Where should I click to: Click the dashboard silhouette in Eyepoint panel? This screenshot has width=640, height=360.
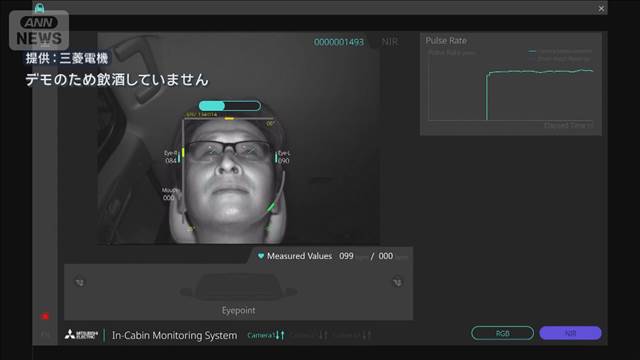click(238, 287)
